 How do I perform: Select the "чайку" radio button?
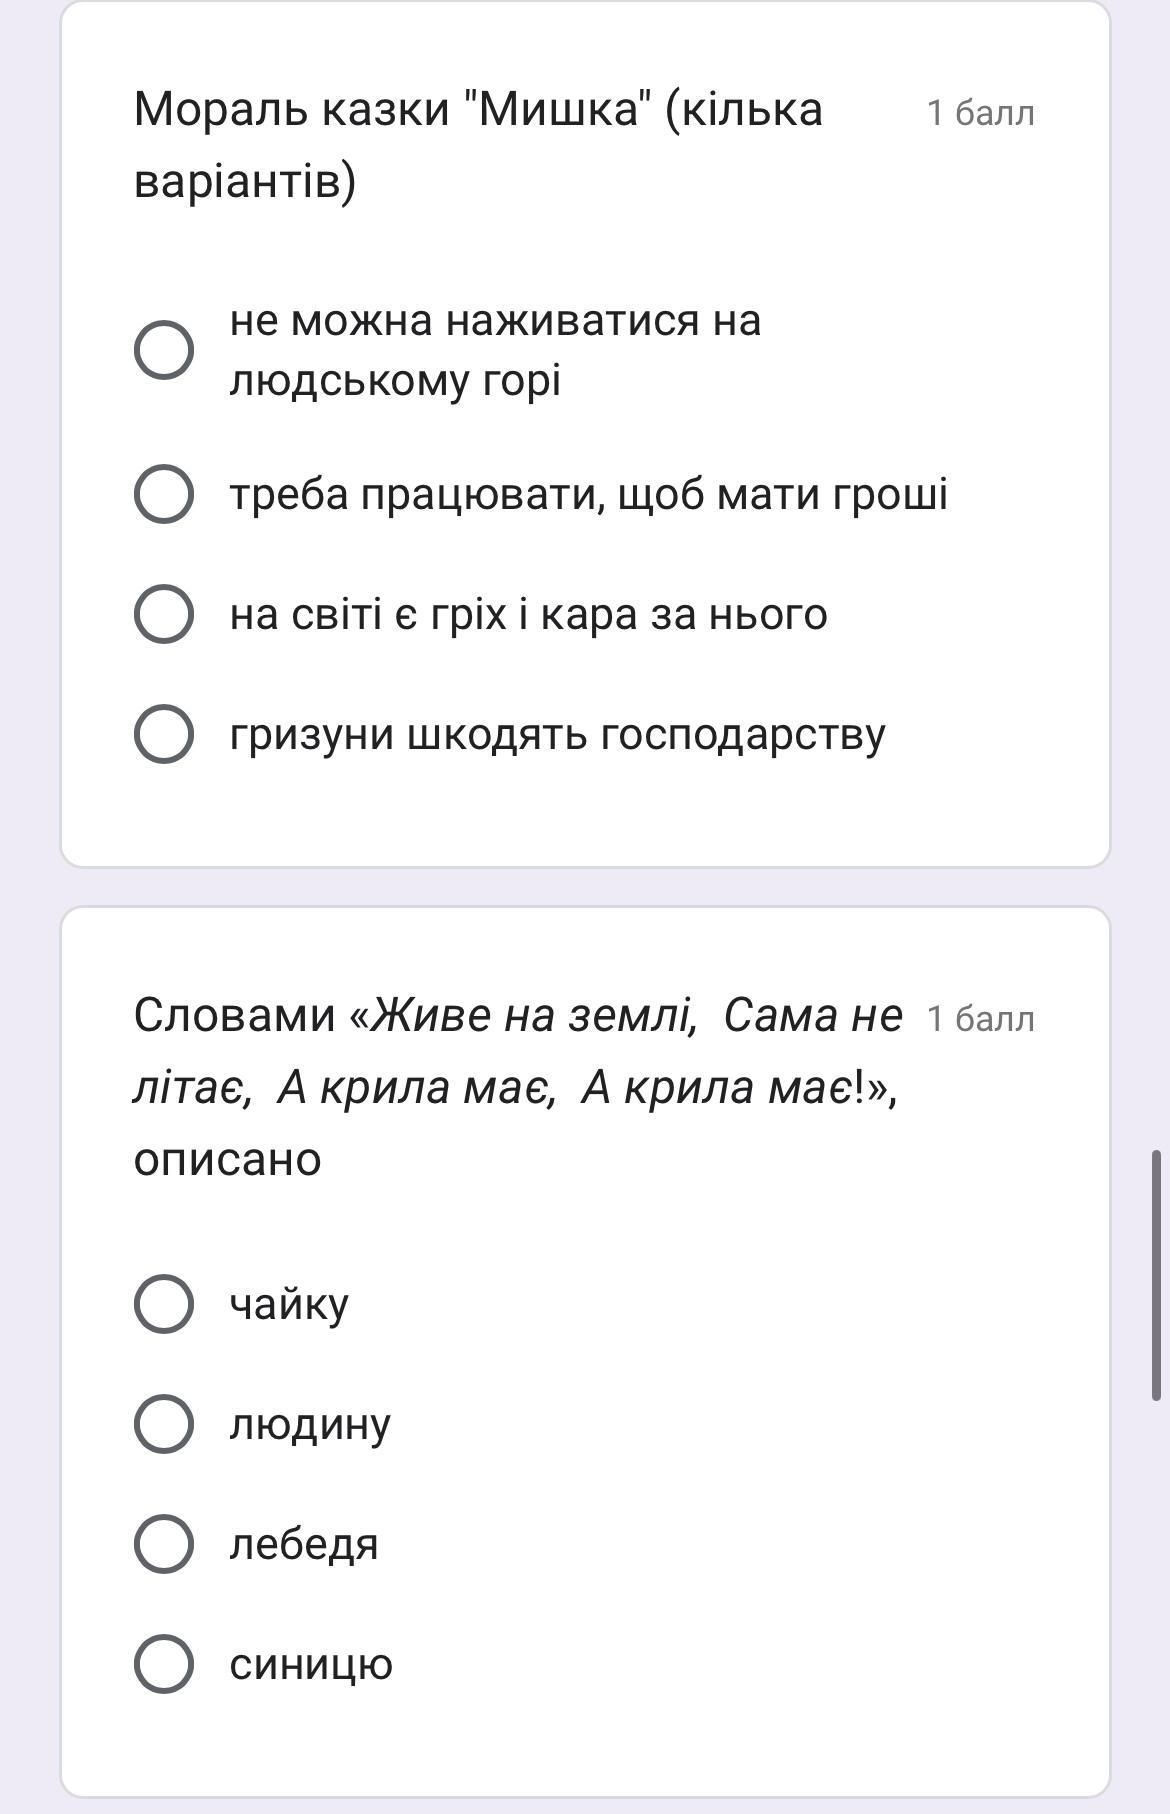pyautogui.click(x=164, y=1304)
